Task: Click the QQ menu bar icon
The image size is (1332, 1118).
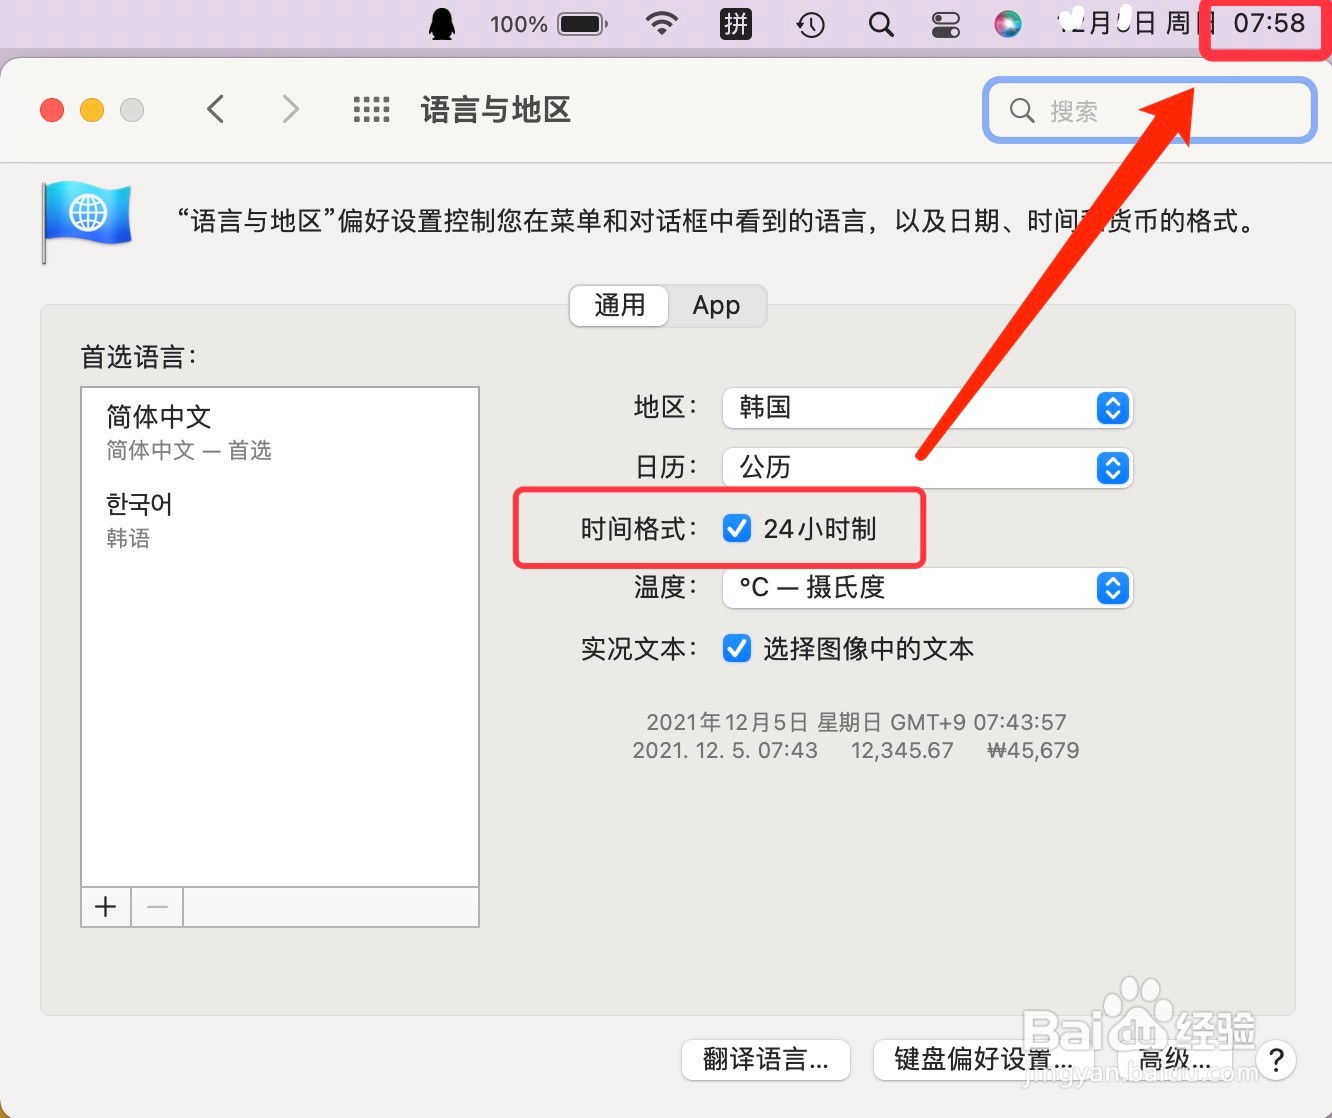Action: pyautogui.click(x=441, y=24)
